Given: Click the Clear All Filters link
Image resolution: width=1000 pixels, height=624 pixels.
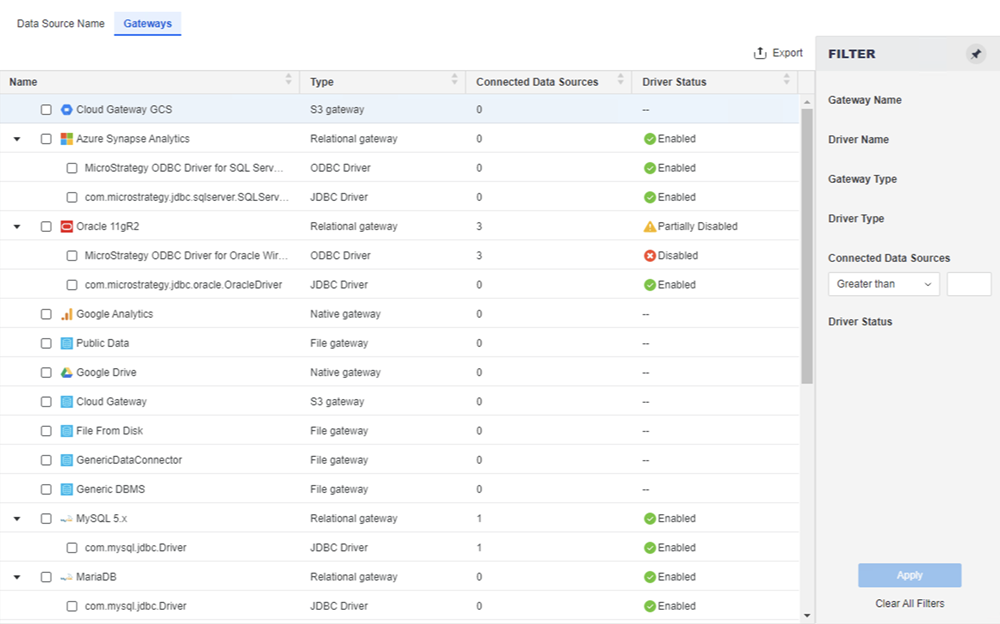Looking at the screenshot, I should tap(909, 603).
